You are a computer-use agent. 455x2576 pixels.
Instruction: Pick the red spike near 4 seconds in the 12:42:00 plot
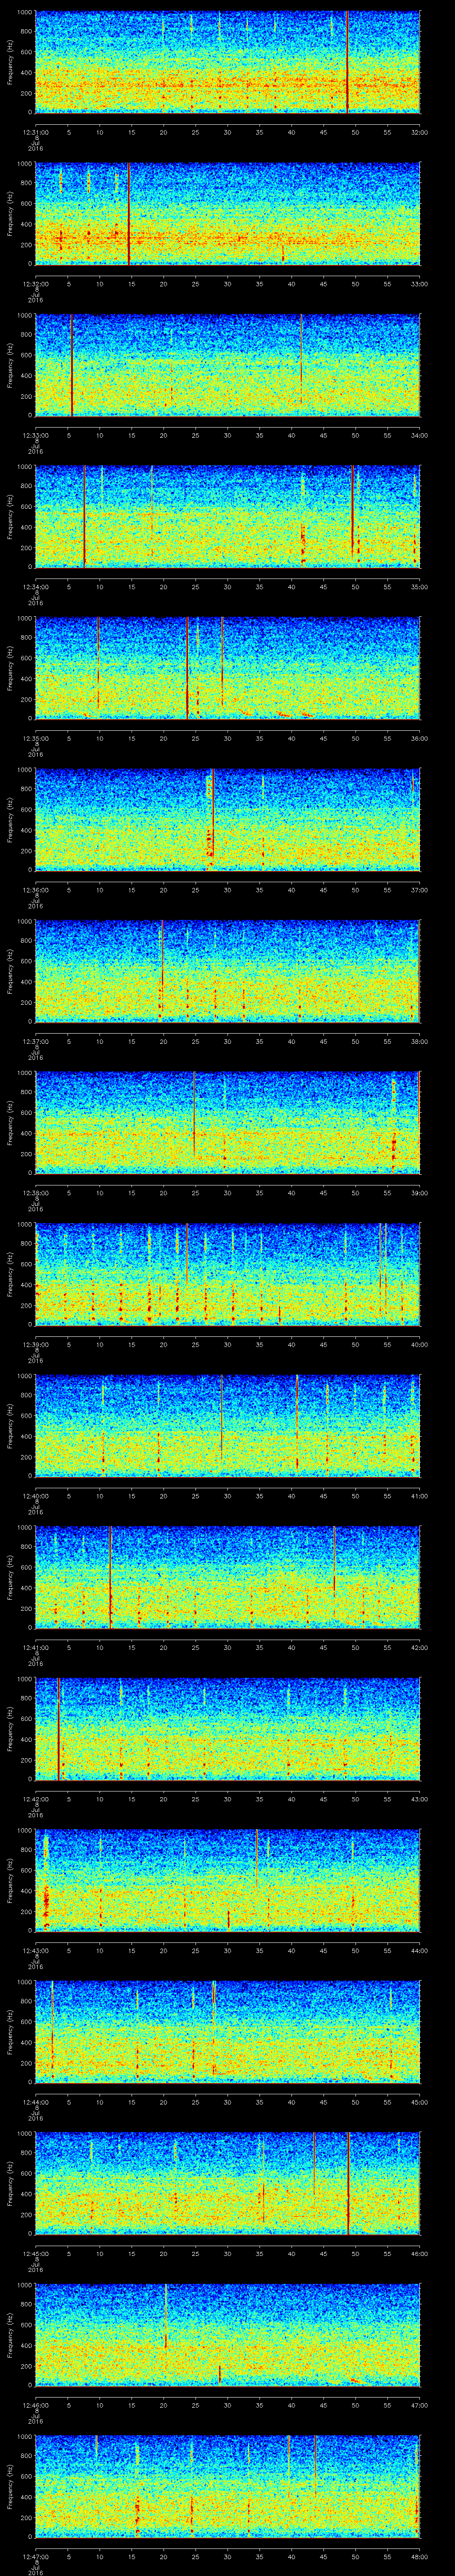click(59, 1728)
